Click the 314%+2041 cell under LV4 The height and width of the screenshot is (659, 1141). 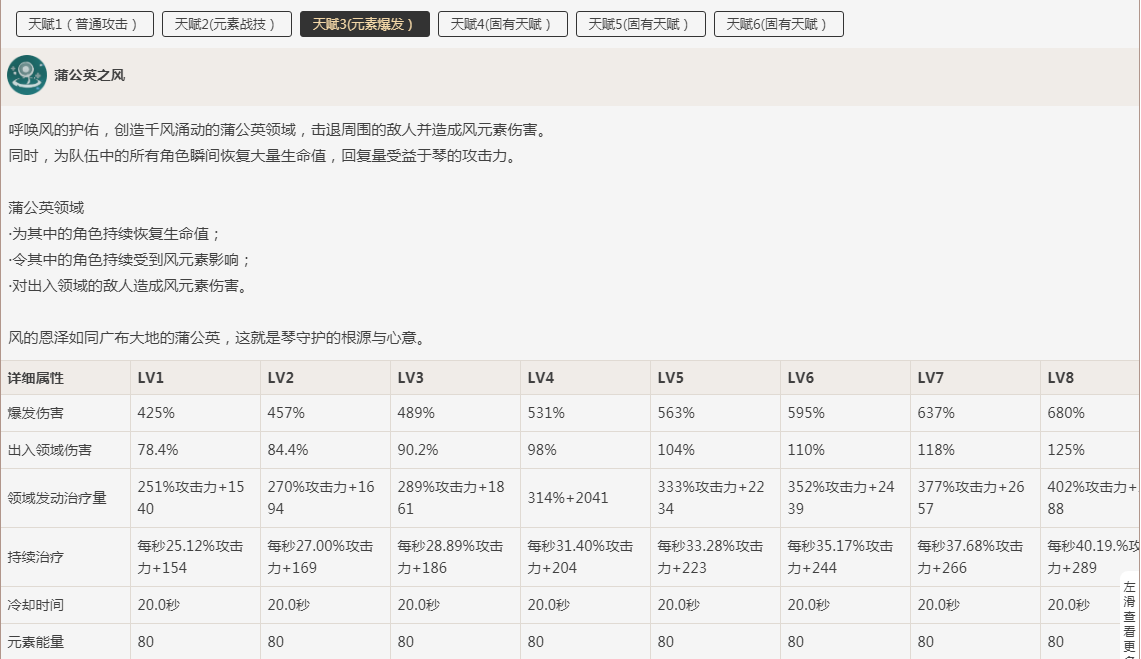(568, 497)
